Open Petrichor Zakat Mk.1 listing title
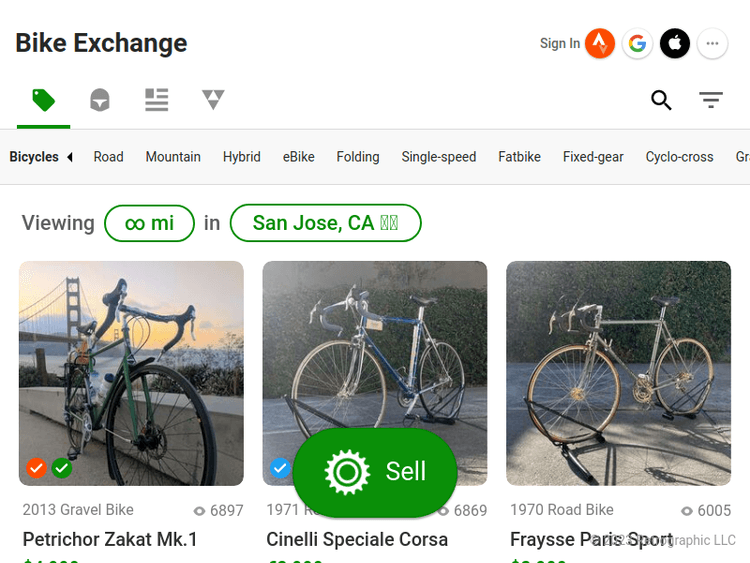This screenshot has height=563, width=750. [110, 540]
